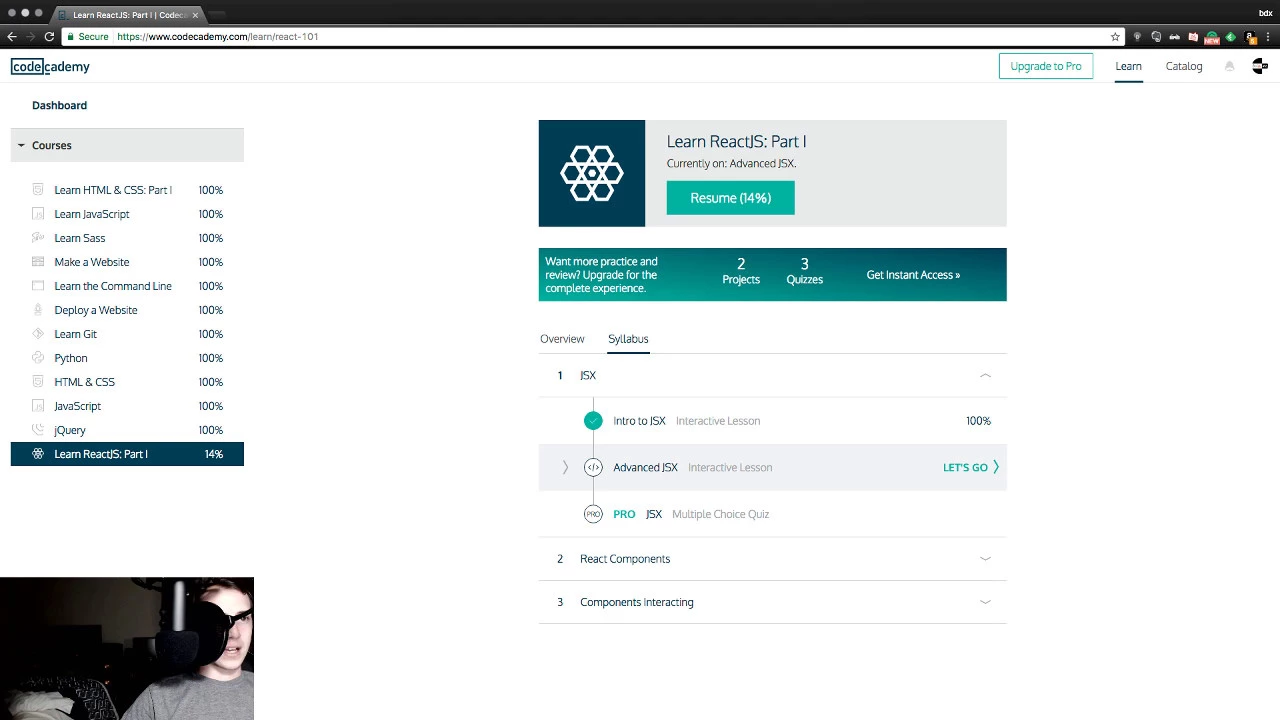1280x720 pixels.
Task: Click the green diamond extension icon
Action: 1230,37
